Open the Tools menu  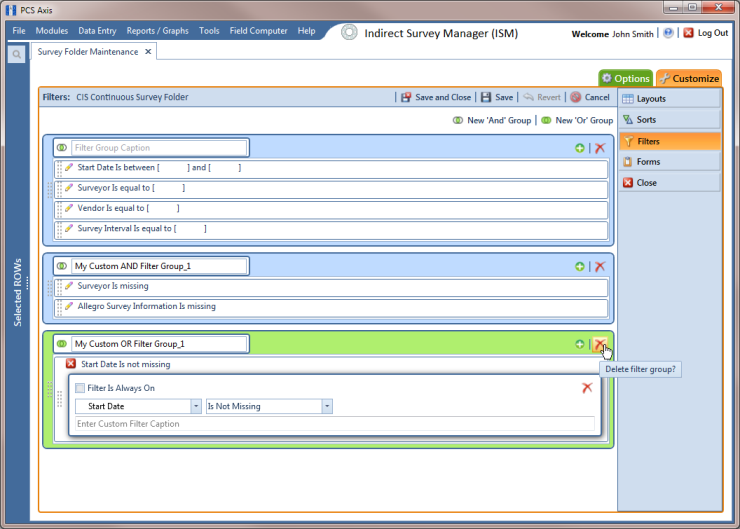click(209, 31)
